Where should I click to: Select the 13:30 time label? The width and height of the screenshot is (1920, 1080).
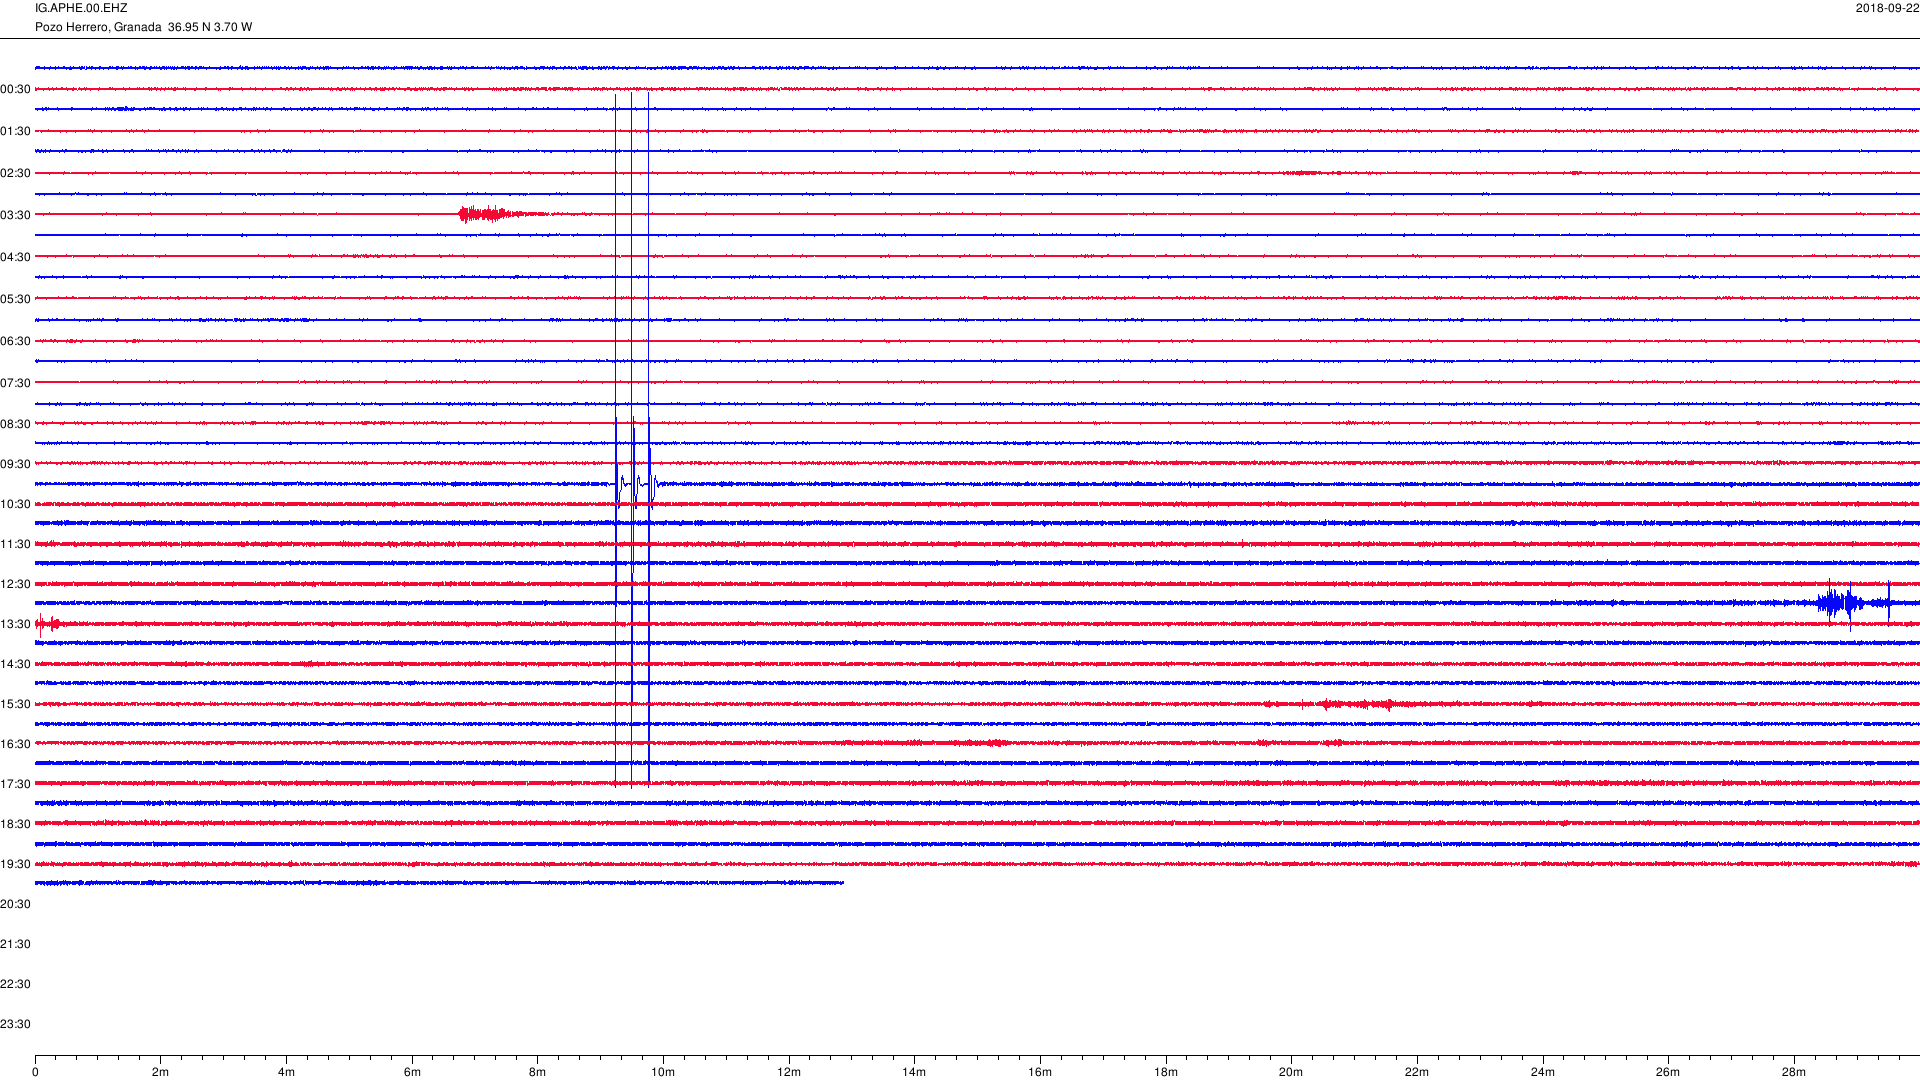coord(15,625)
